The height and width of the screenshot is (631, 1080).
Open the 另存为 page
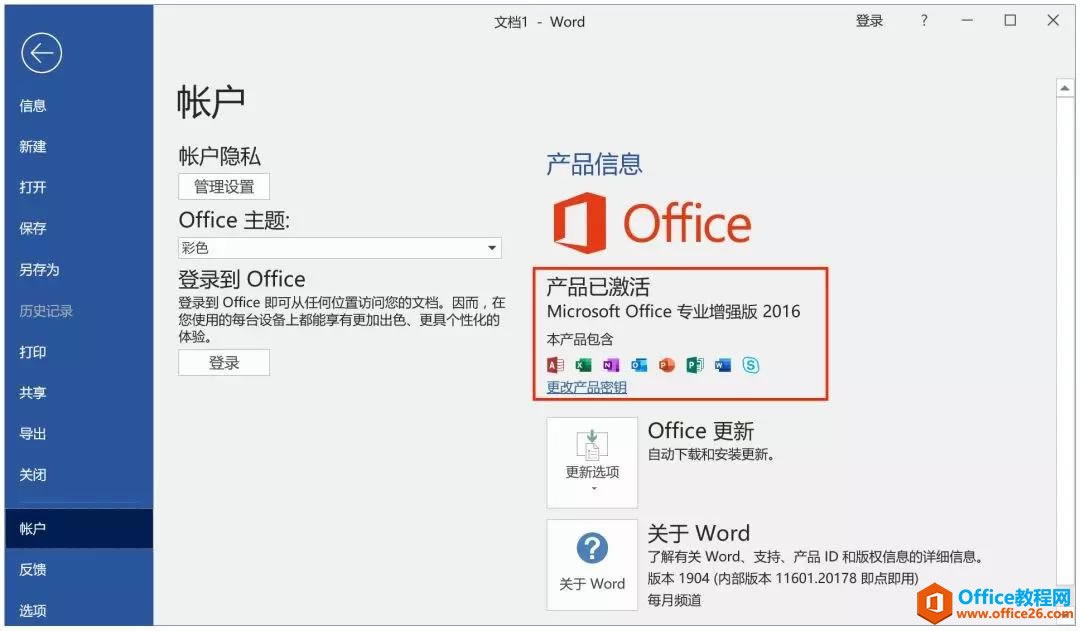[39, 269]
